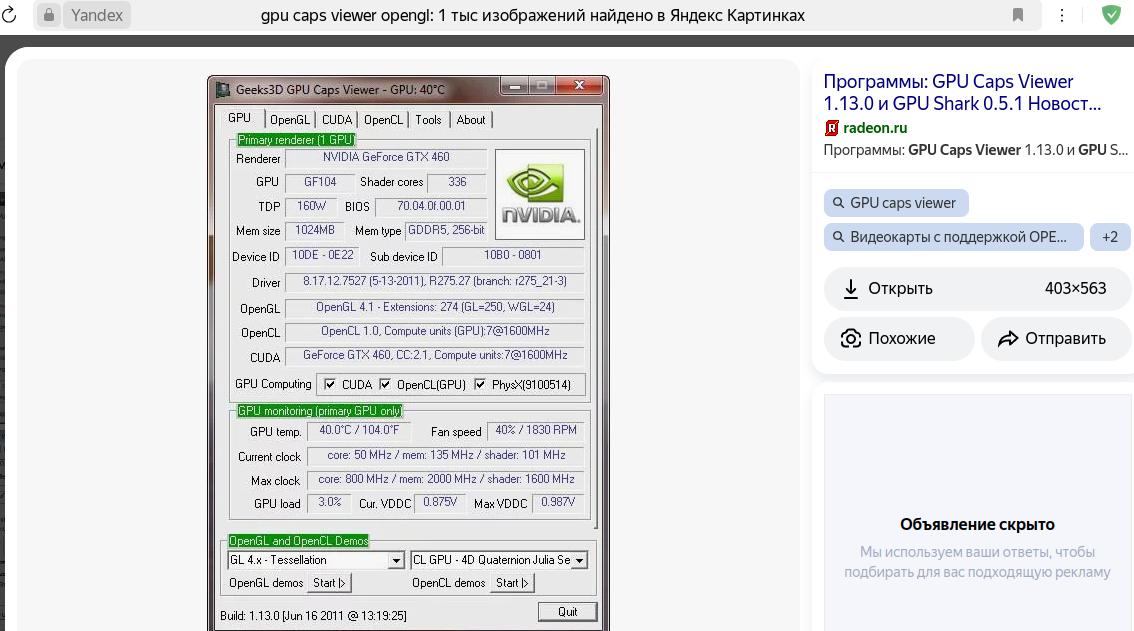This screenshot has height=631, width=1134.
Task: Switch to the CUDA tab
Action: [336, 120]
